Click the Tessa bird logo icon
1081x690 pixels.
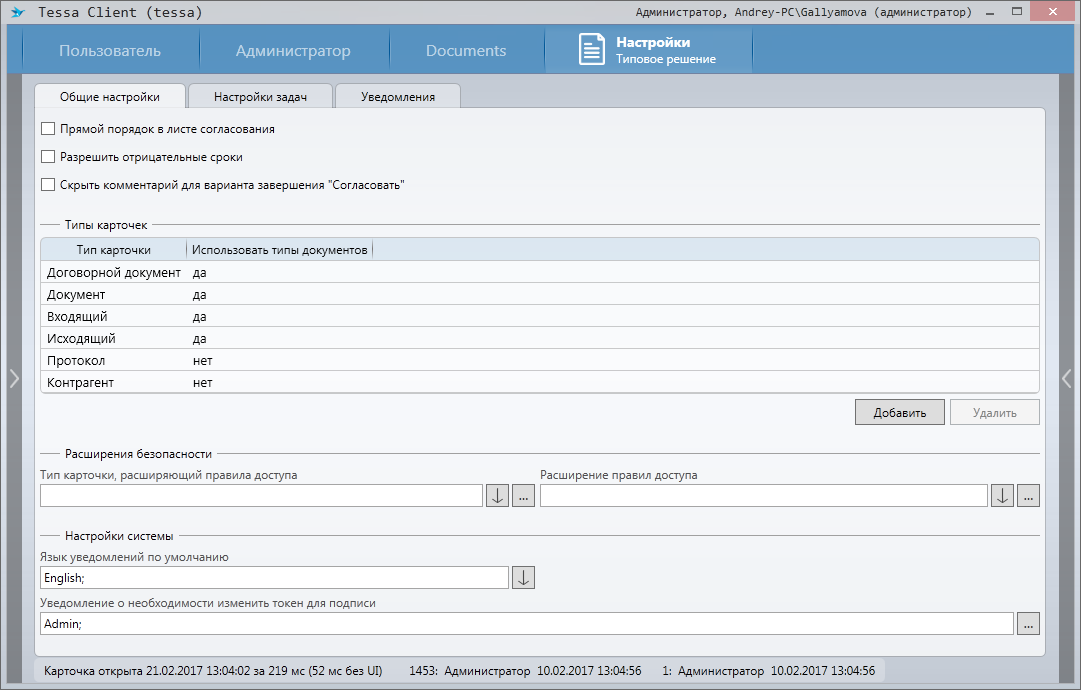click(x=17, y=13)
